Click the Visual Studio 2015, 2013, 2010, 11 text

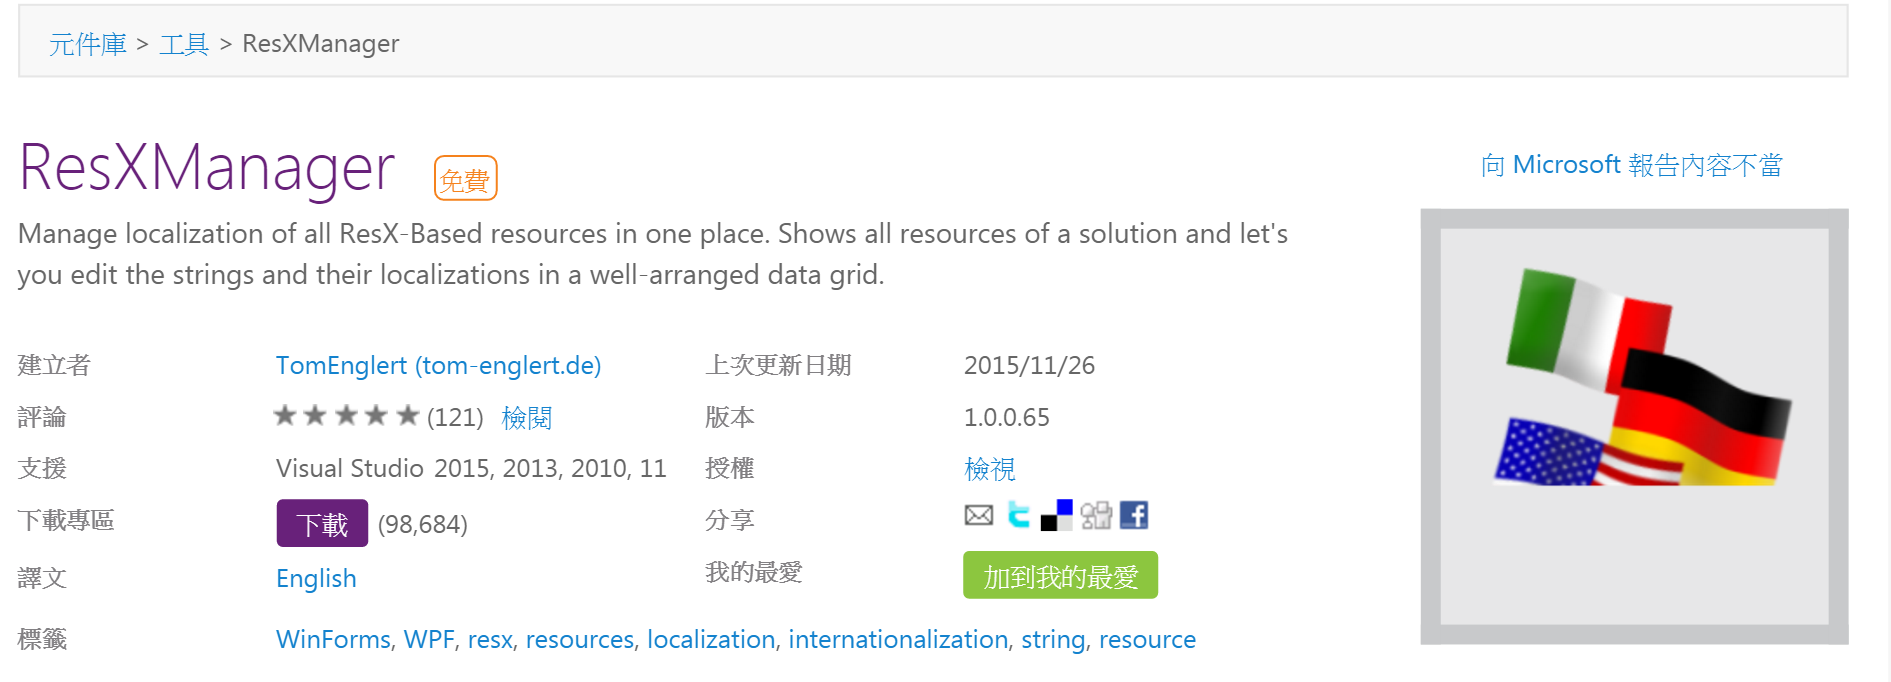[x=471, y=468]
